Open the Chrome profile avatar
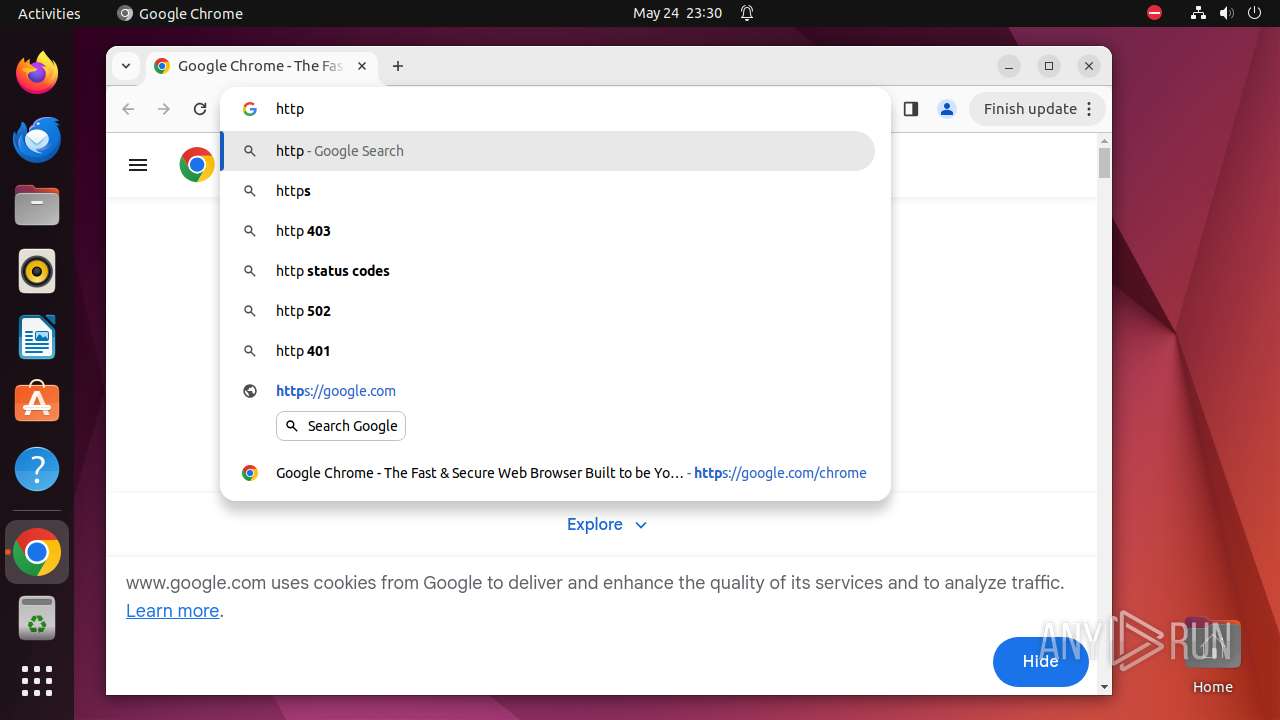The height and width of the screenshot is (720, 1280). (x=947, y=109)
